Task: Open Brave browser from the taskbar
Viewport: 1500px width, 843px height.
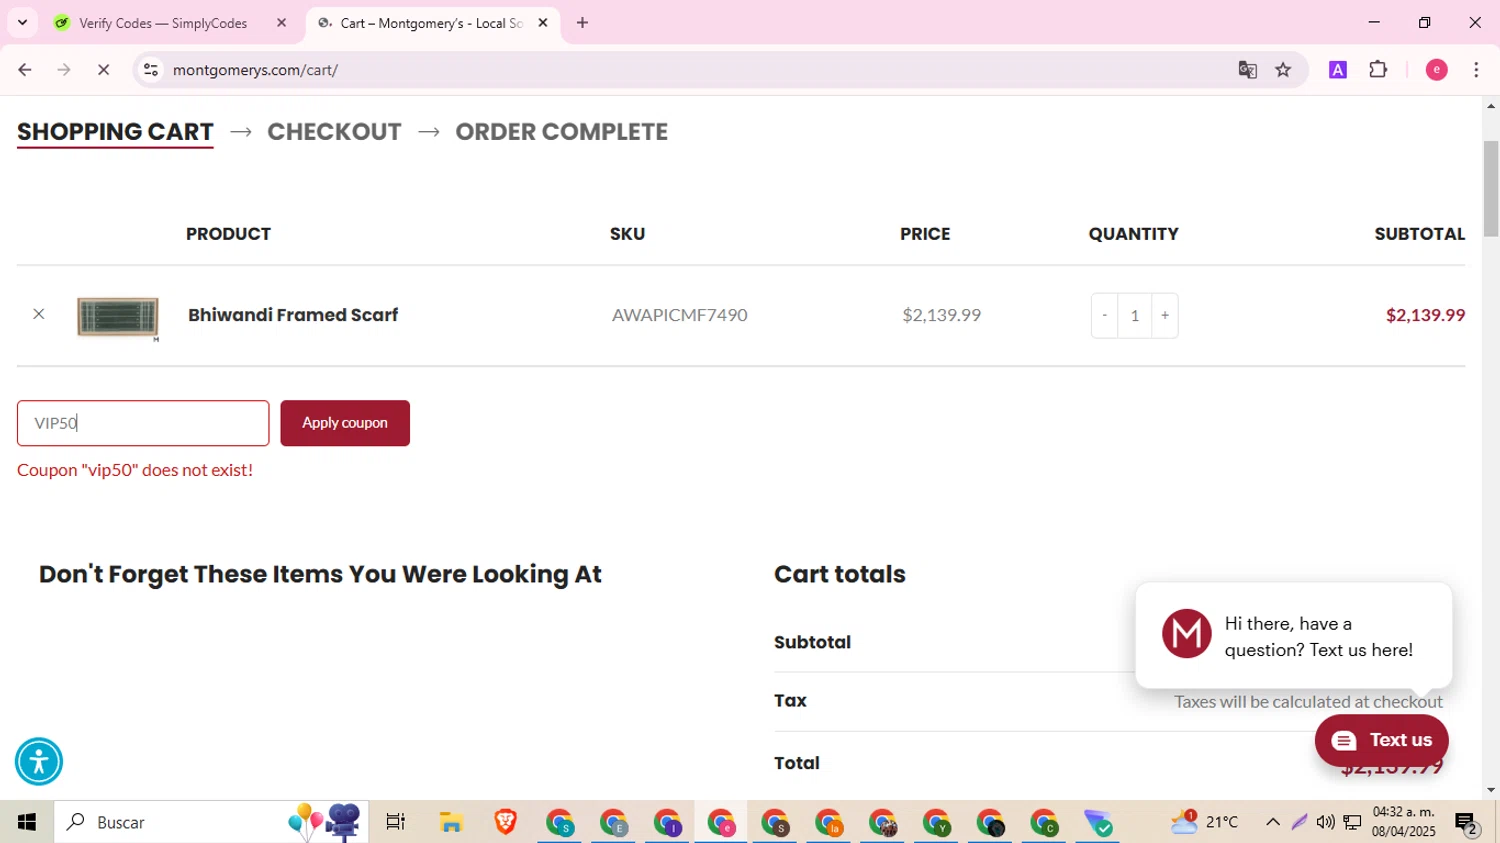Action: pyautogui.click(x=505, y=822)
